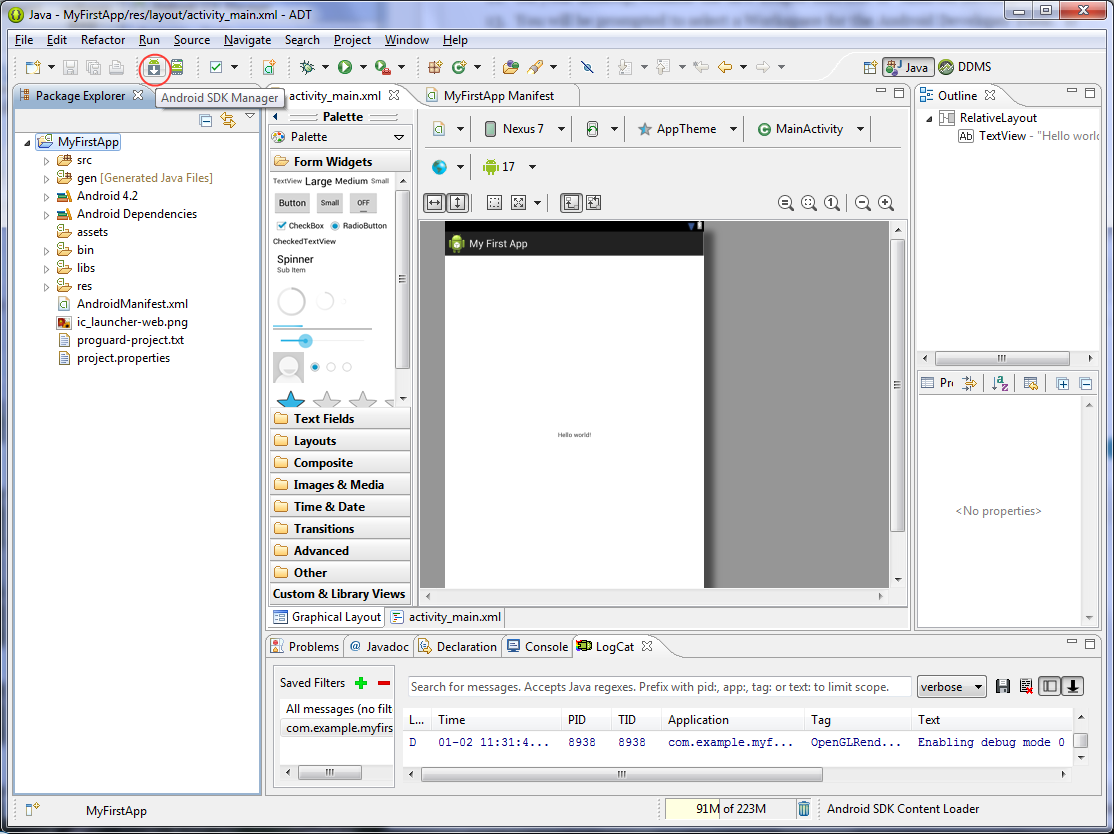Click the canvas vertical scrollbar

(x=897, y=385)
